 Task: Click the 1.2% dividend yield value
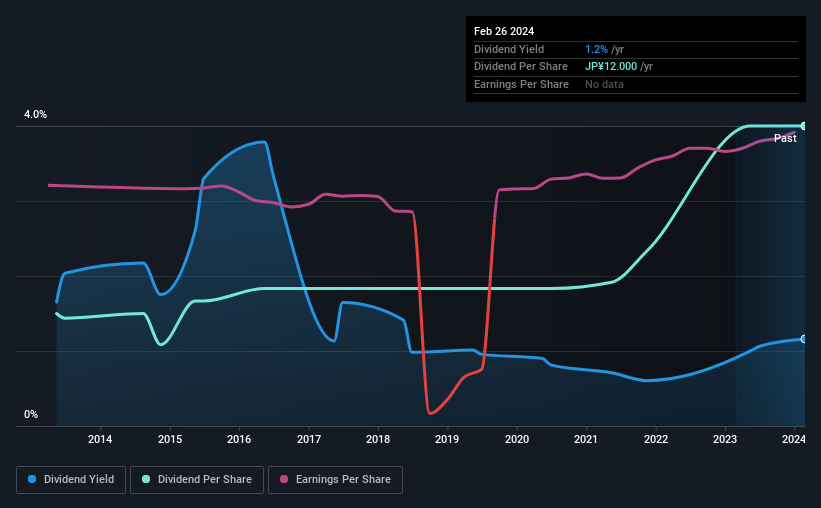(596, 49)
